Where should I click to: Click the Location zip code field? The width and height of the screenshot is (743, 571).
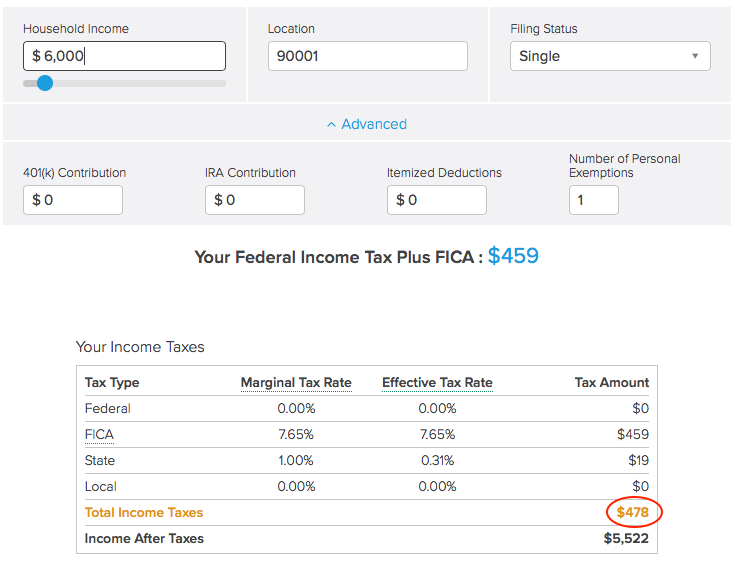click(x=368, y=56)
